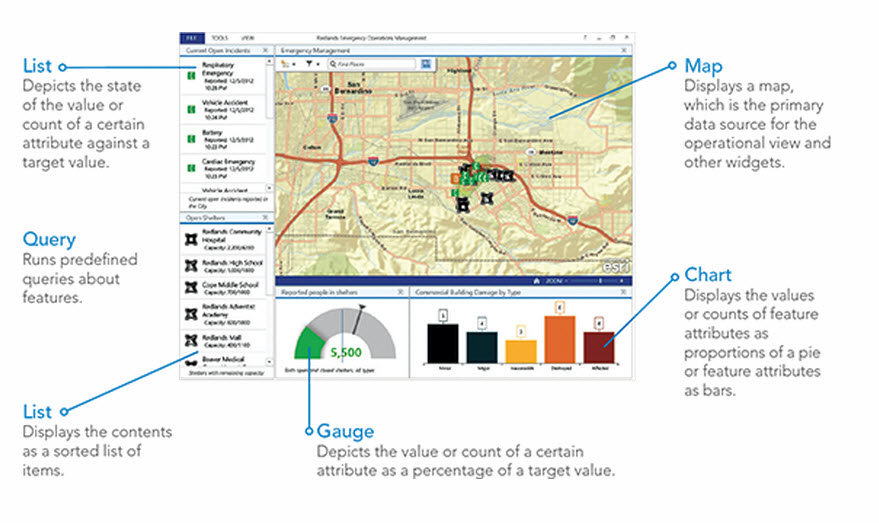Image resolution: width=879 pixels, height=523 pixels.
Task: Open the map filter dropdown
Action: (312, 64)
